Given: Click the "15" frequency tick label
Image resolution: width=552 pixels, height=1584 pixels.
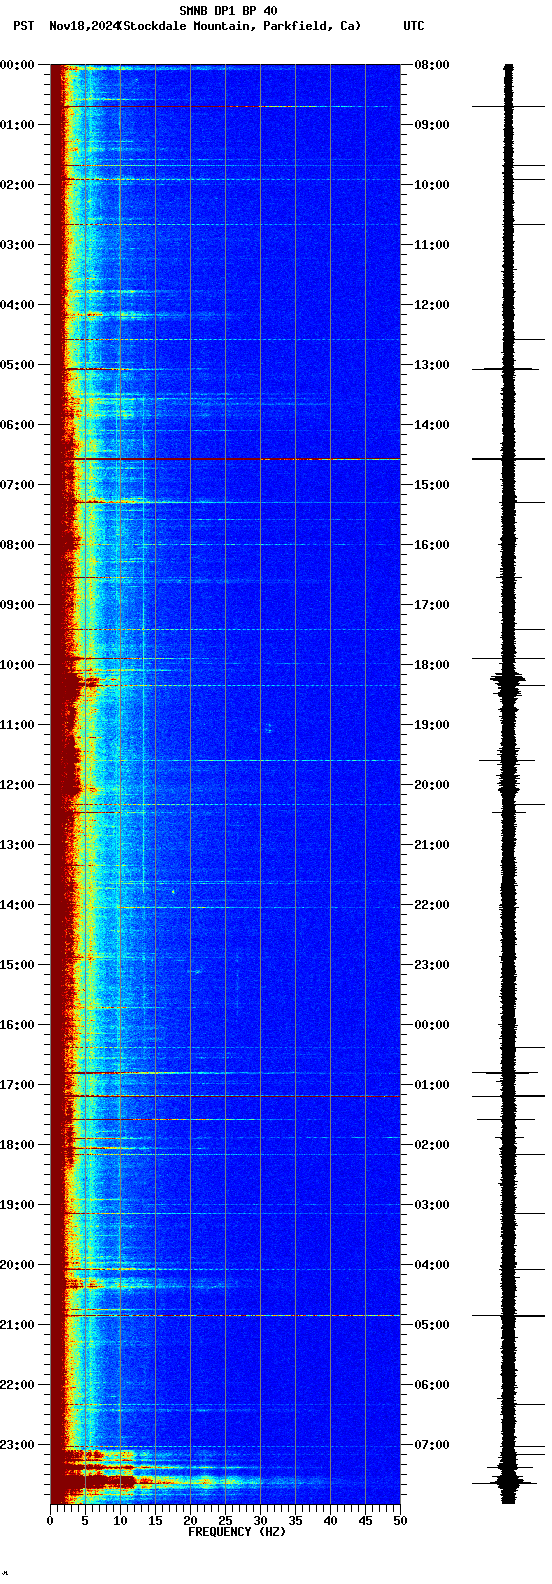Looking at the screenshot, I should [x=155, y=1521].
